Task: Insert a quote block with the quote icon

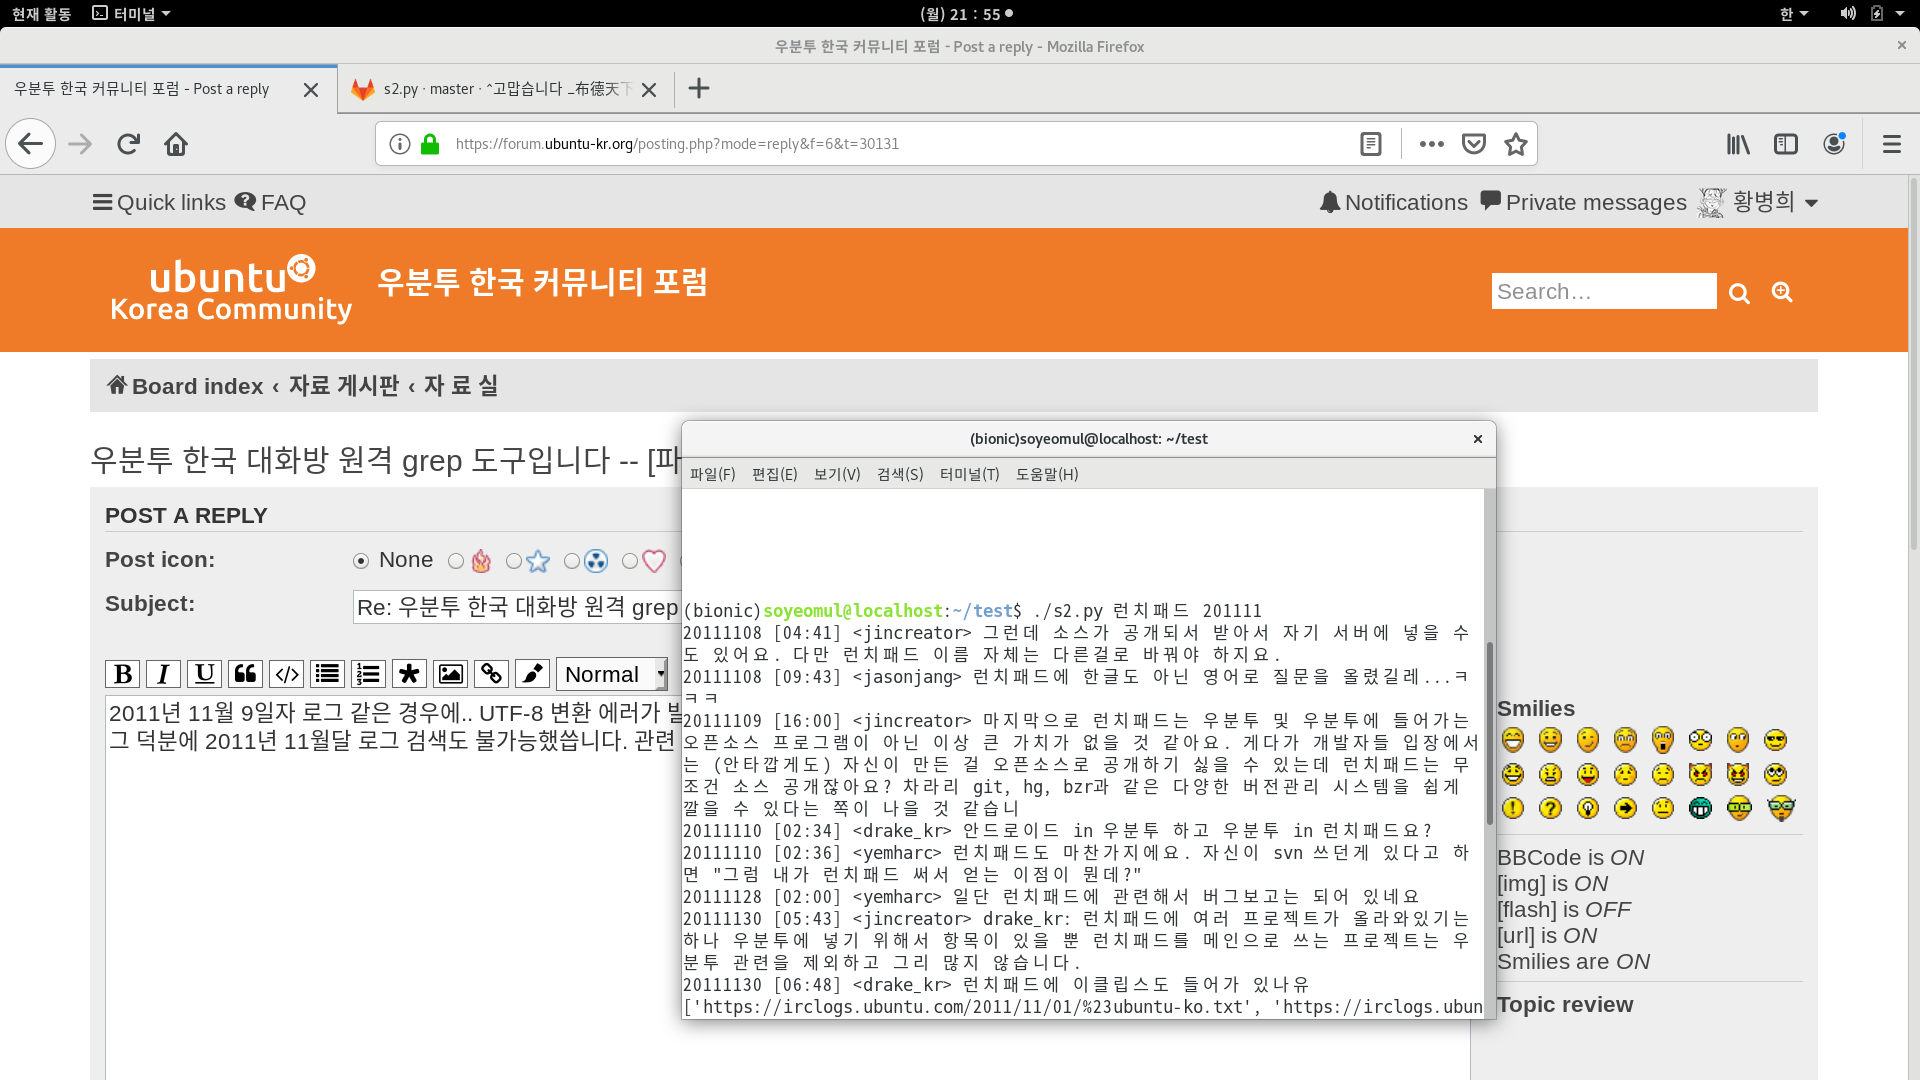Action: coord(245,673)
